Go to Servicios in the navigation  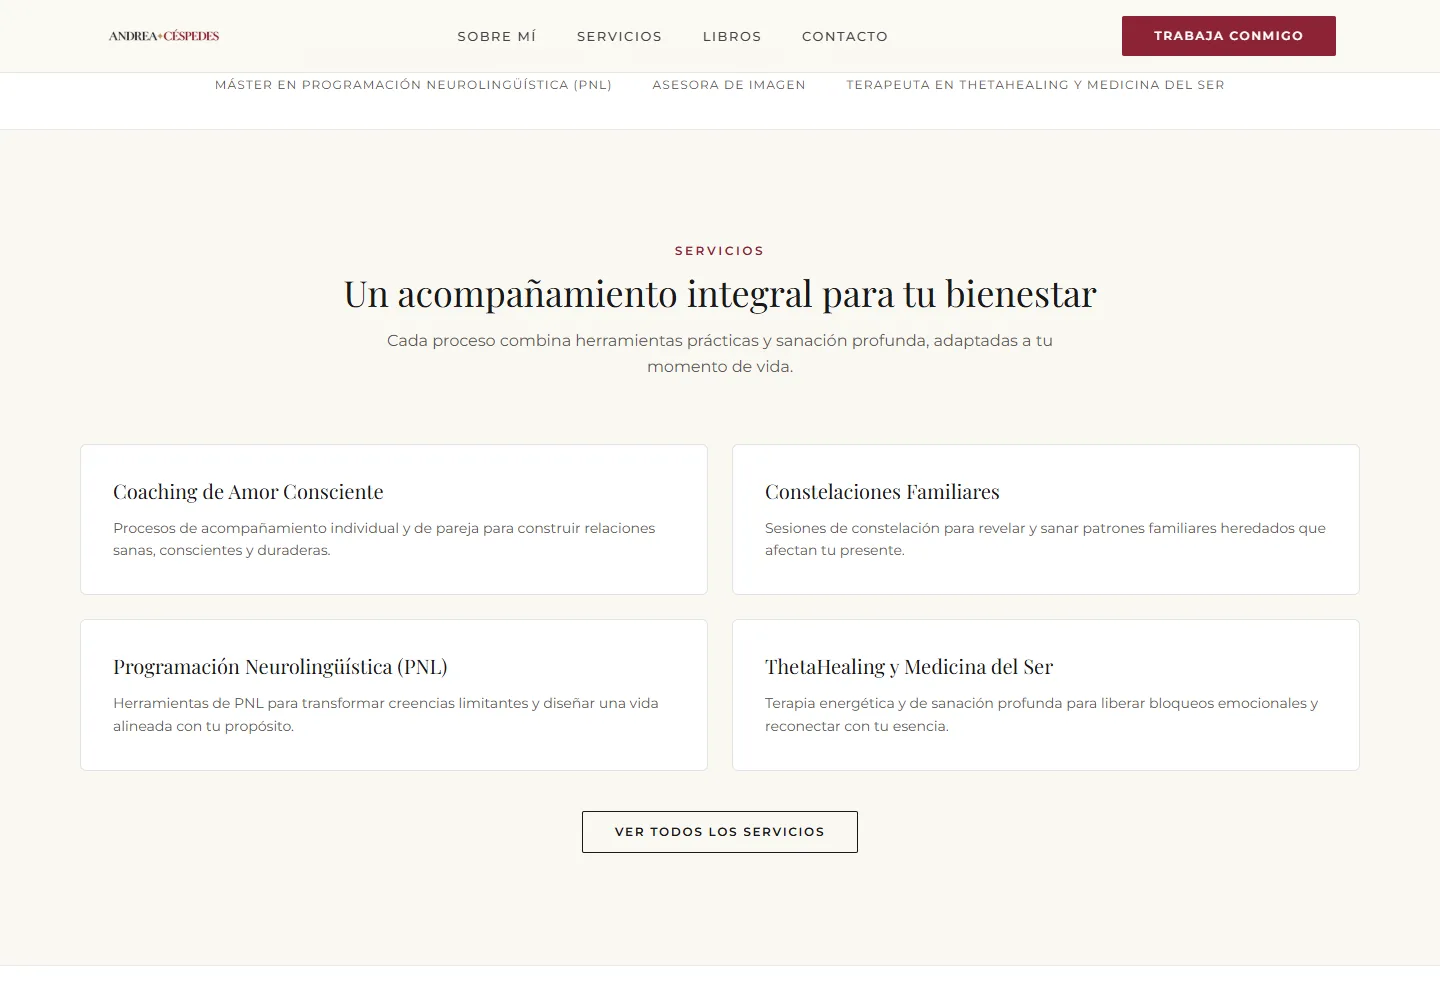click(x=619, y=36)
